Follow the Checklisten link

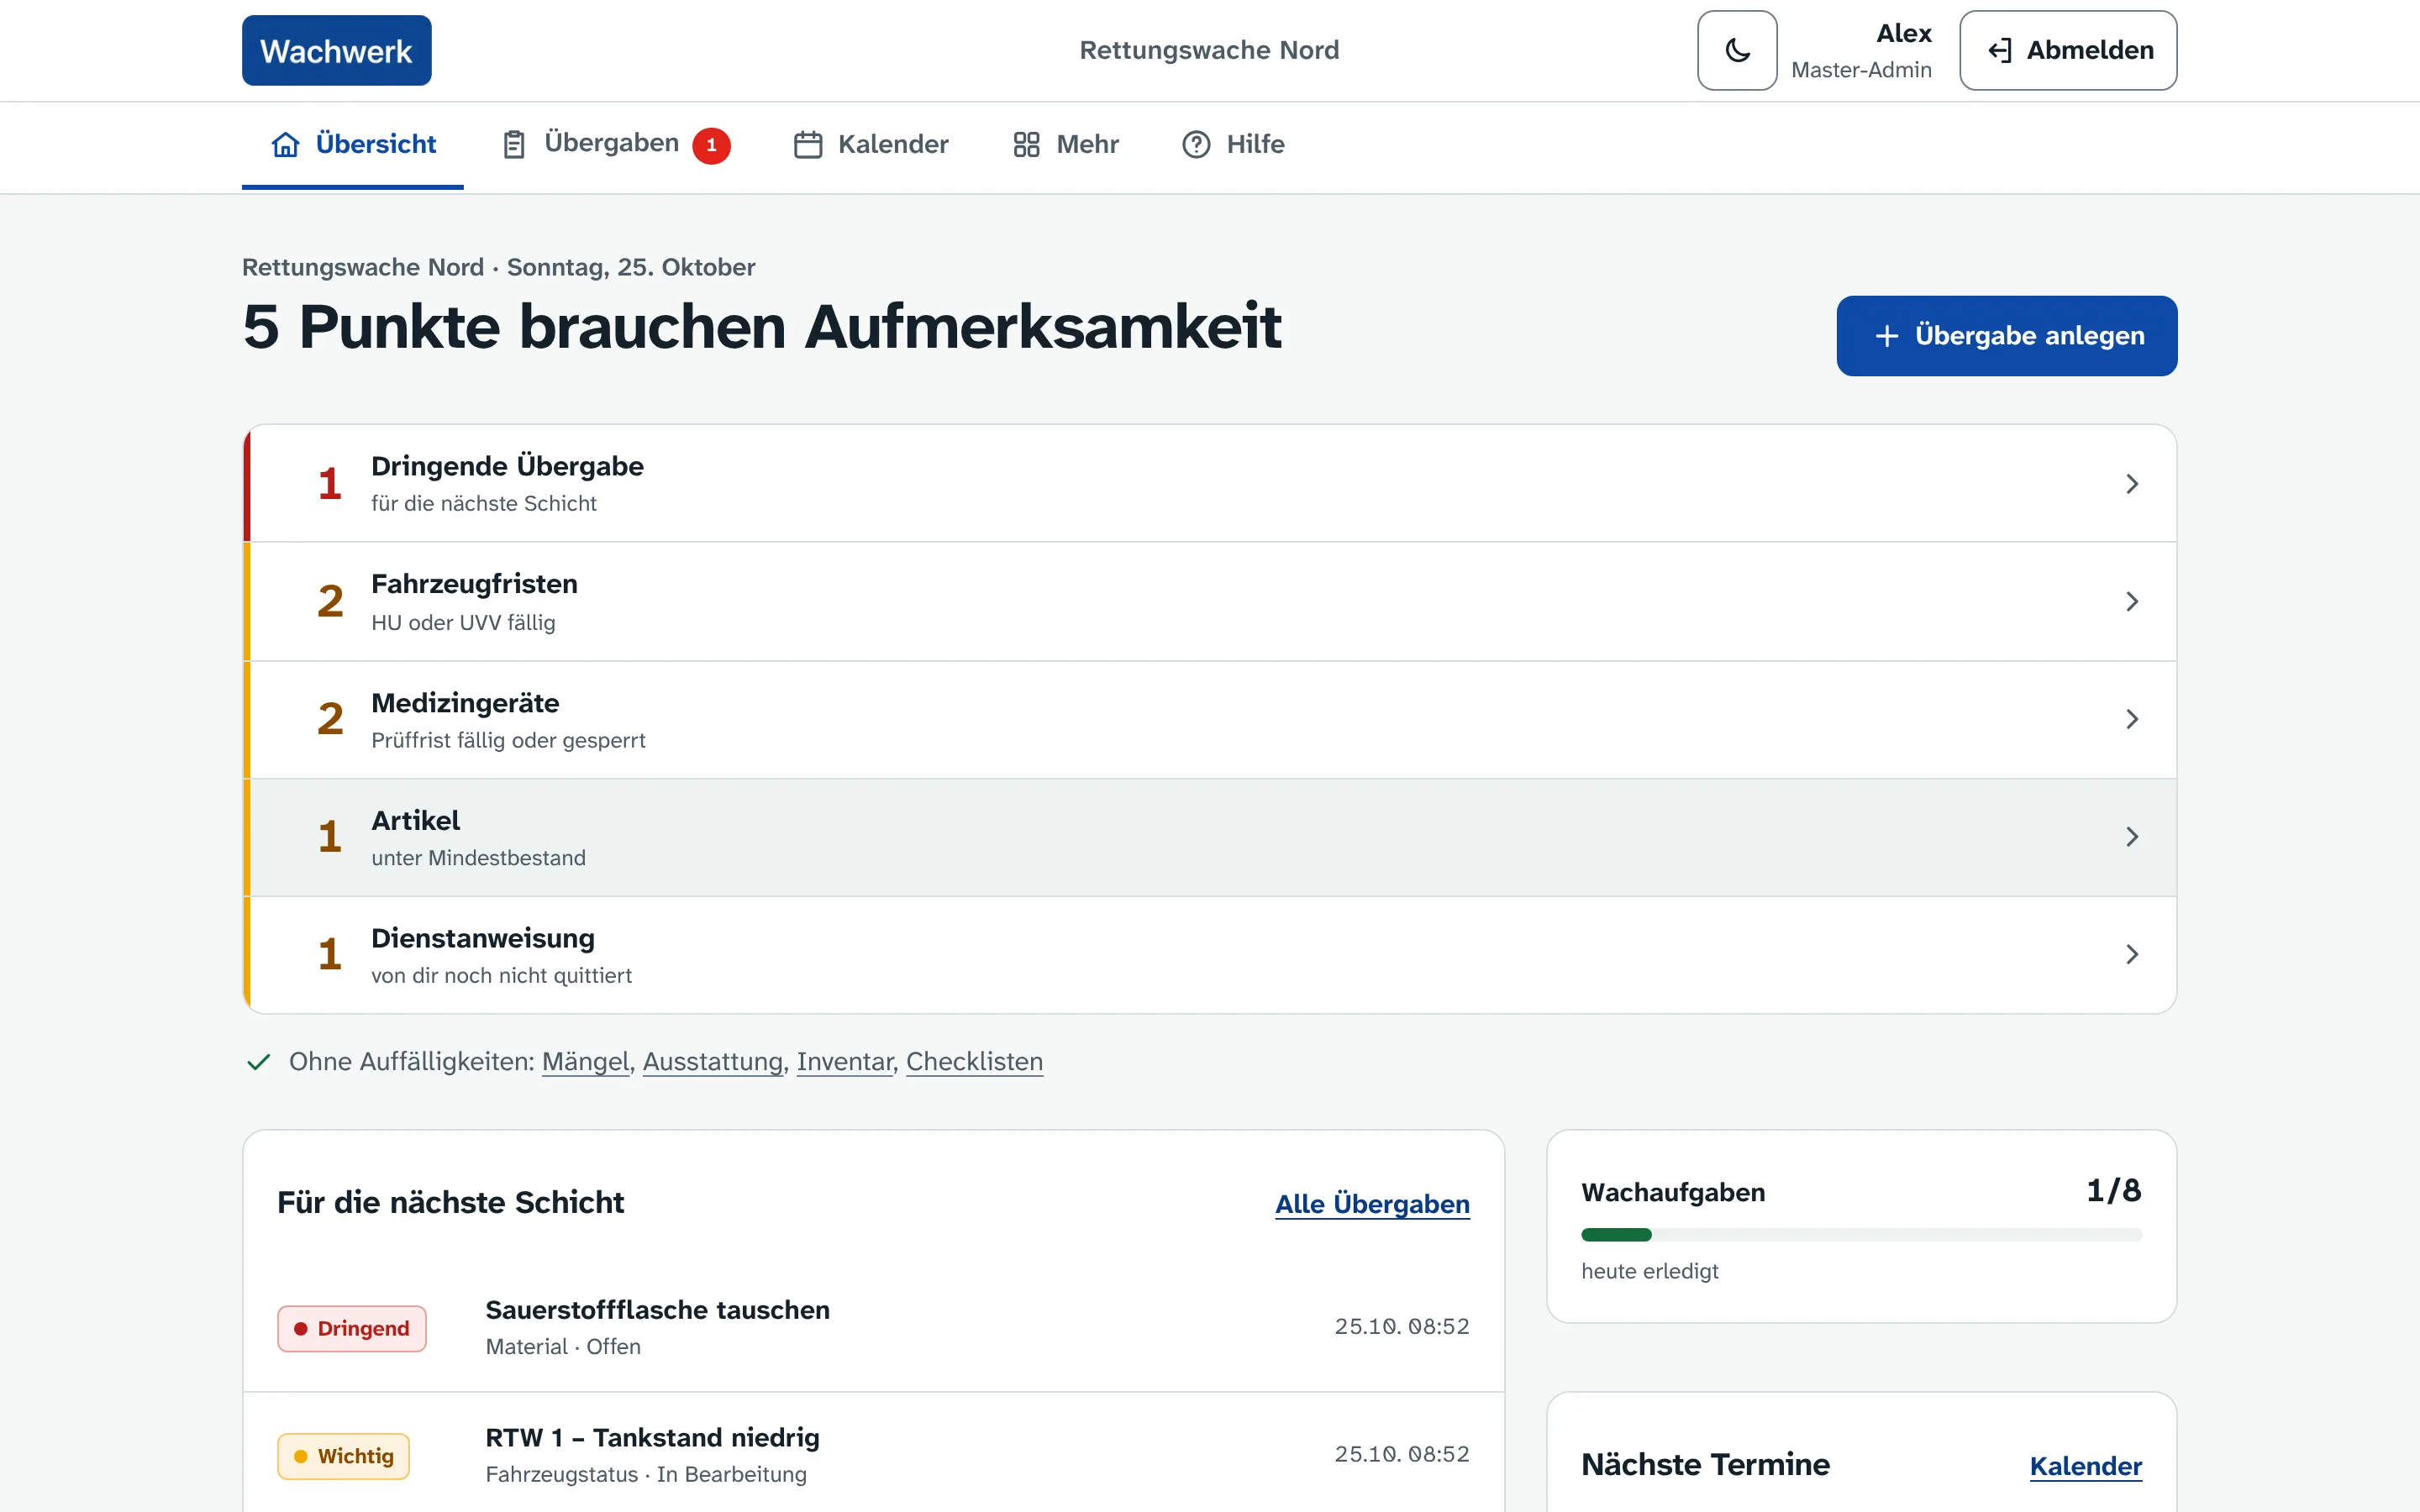[974, 1062]
